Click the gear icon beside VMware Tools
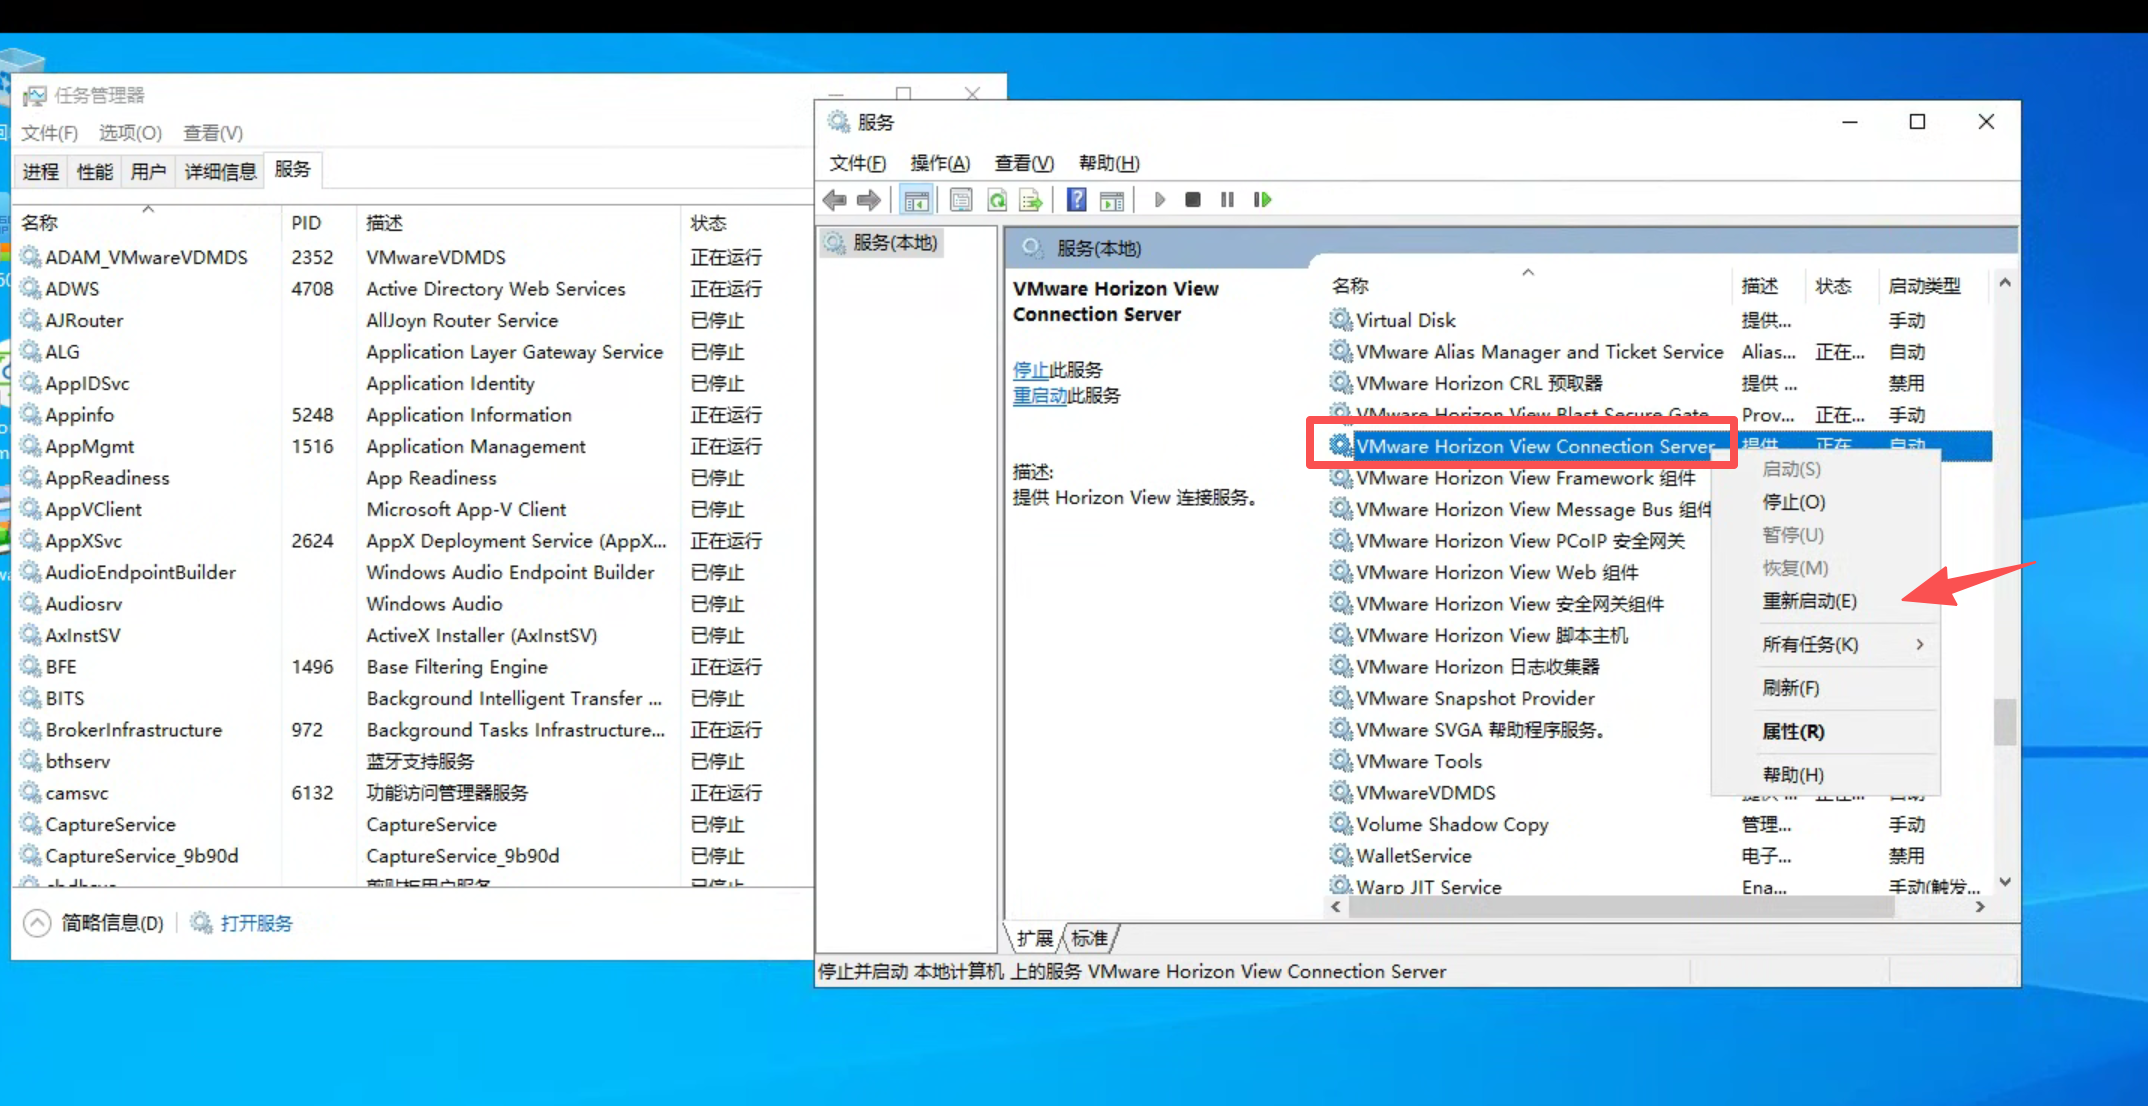 coord(1340,761)
